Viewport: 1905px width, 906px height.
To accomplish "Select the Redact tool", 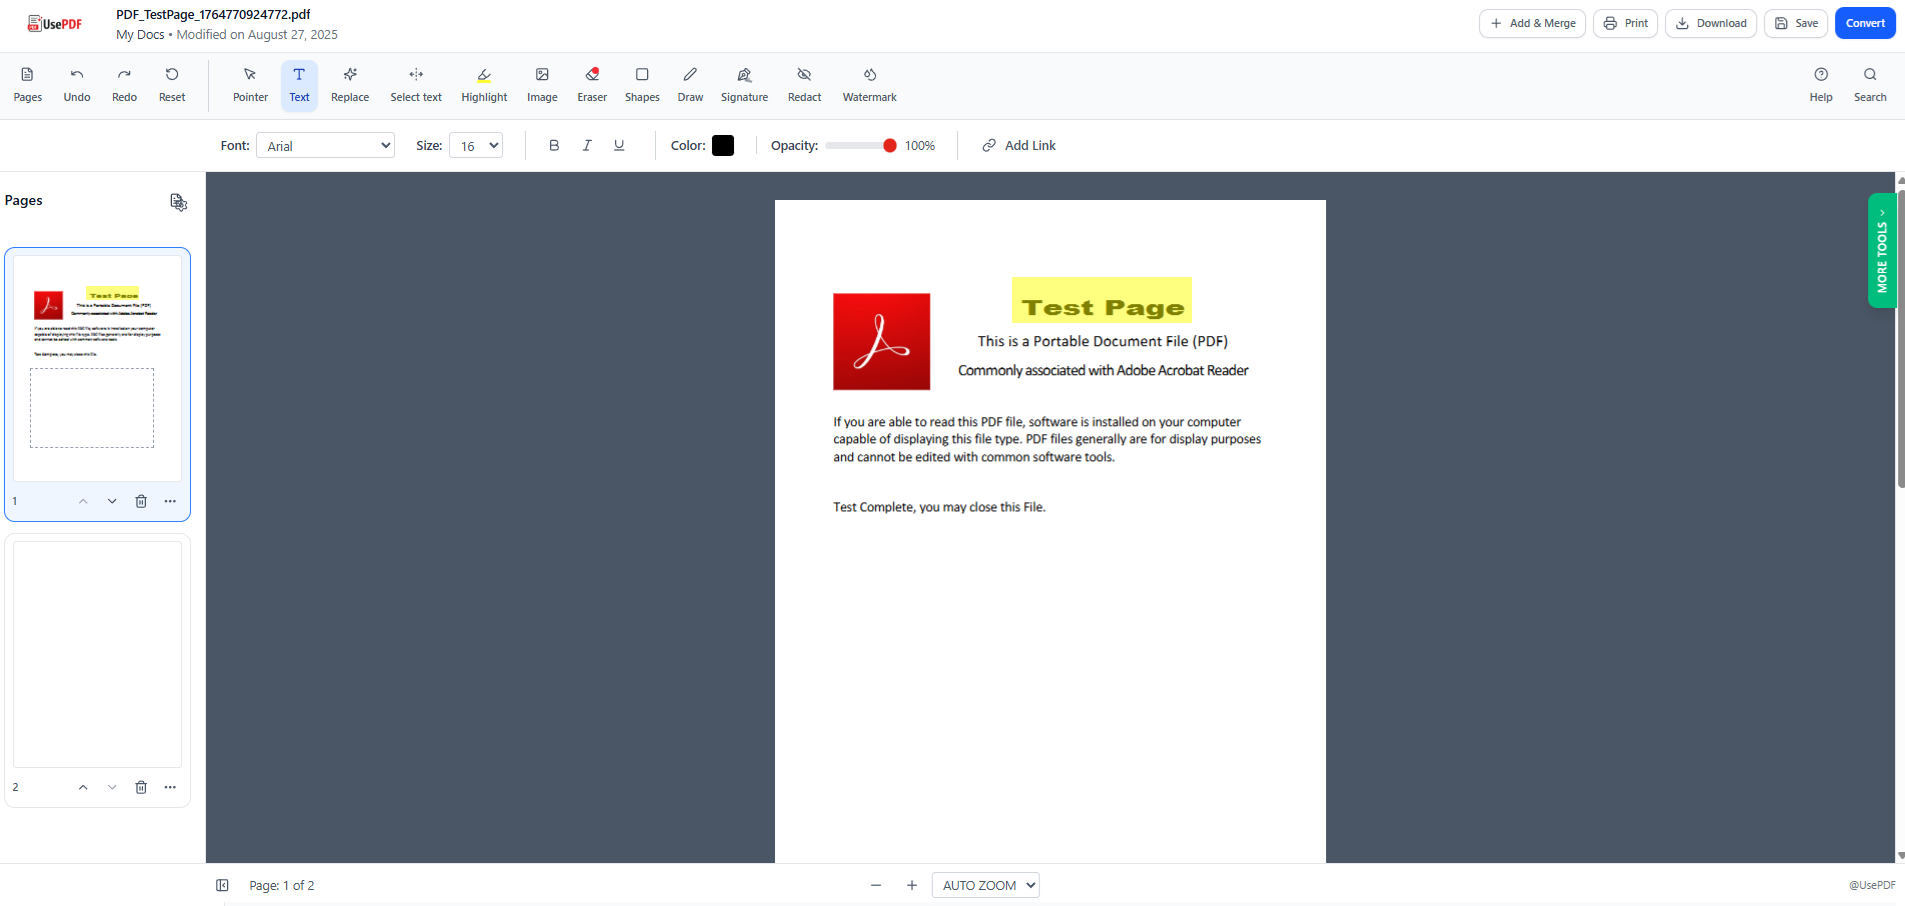I will [803, 84].
